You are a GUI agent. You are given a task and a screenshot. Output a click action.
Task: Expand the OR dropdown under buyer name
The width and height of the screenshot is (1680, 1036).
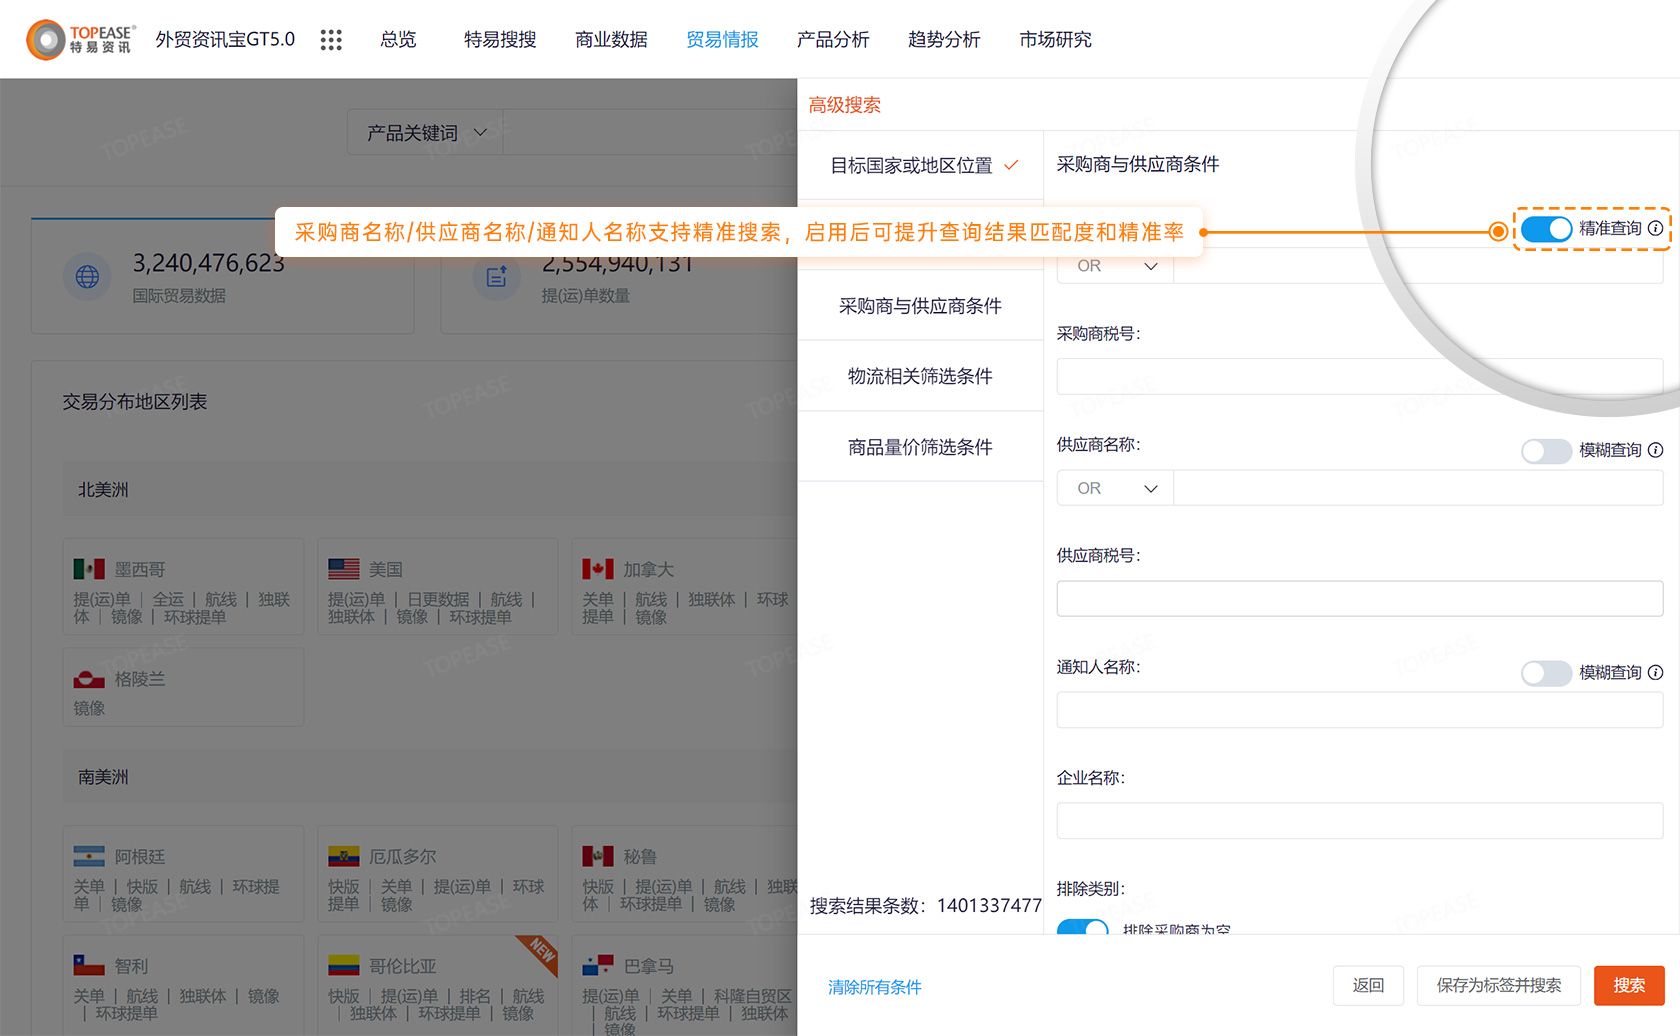(x=1115, y=266)
